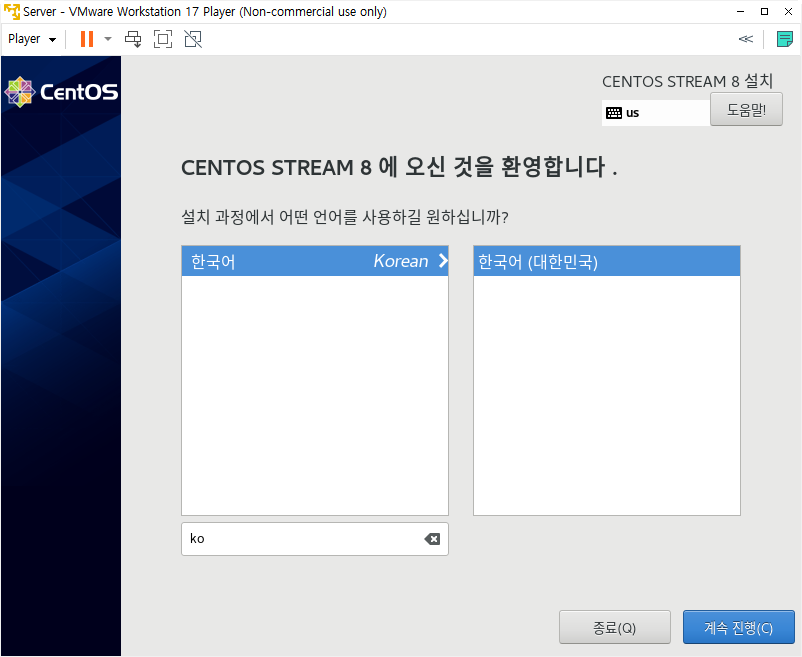Image resolution: width=802 pixels, height=657 pixels.
Task: Open the VMware notes icon
Action: (x=784, y=39)
